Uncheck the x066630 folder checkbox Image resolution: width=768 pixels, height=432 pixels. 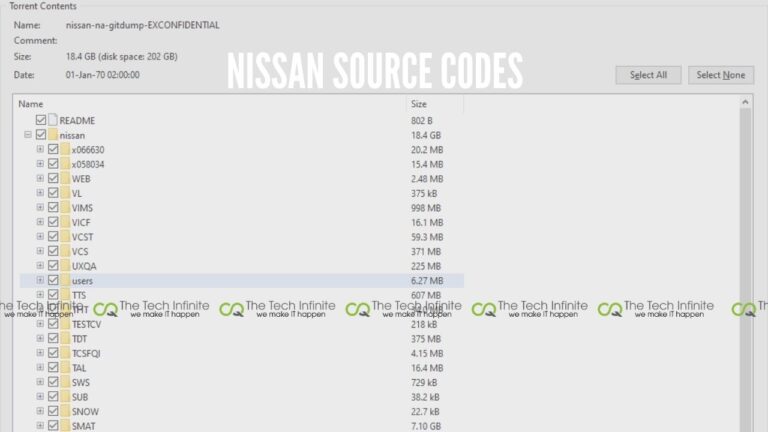[53, 149]
